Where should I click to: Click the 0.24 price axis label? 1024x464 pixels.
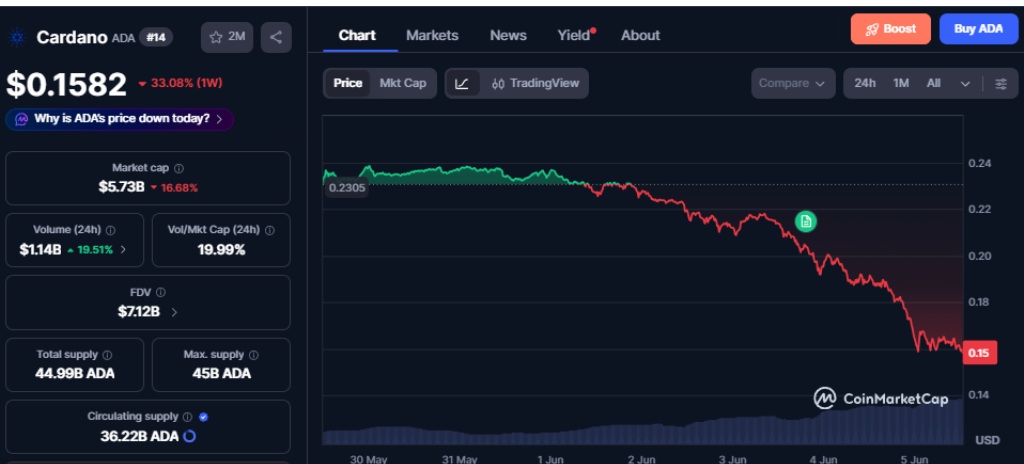coord(980,163)
